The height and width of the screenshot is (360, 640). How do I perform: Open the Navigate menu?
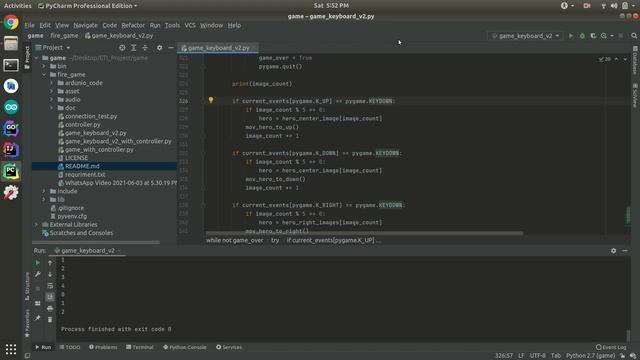85,25
